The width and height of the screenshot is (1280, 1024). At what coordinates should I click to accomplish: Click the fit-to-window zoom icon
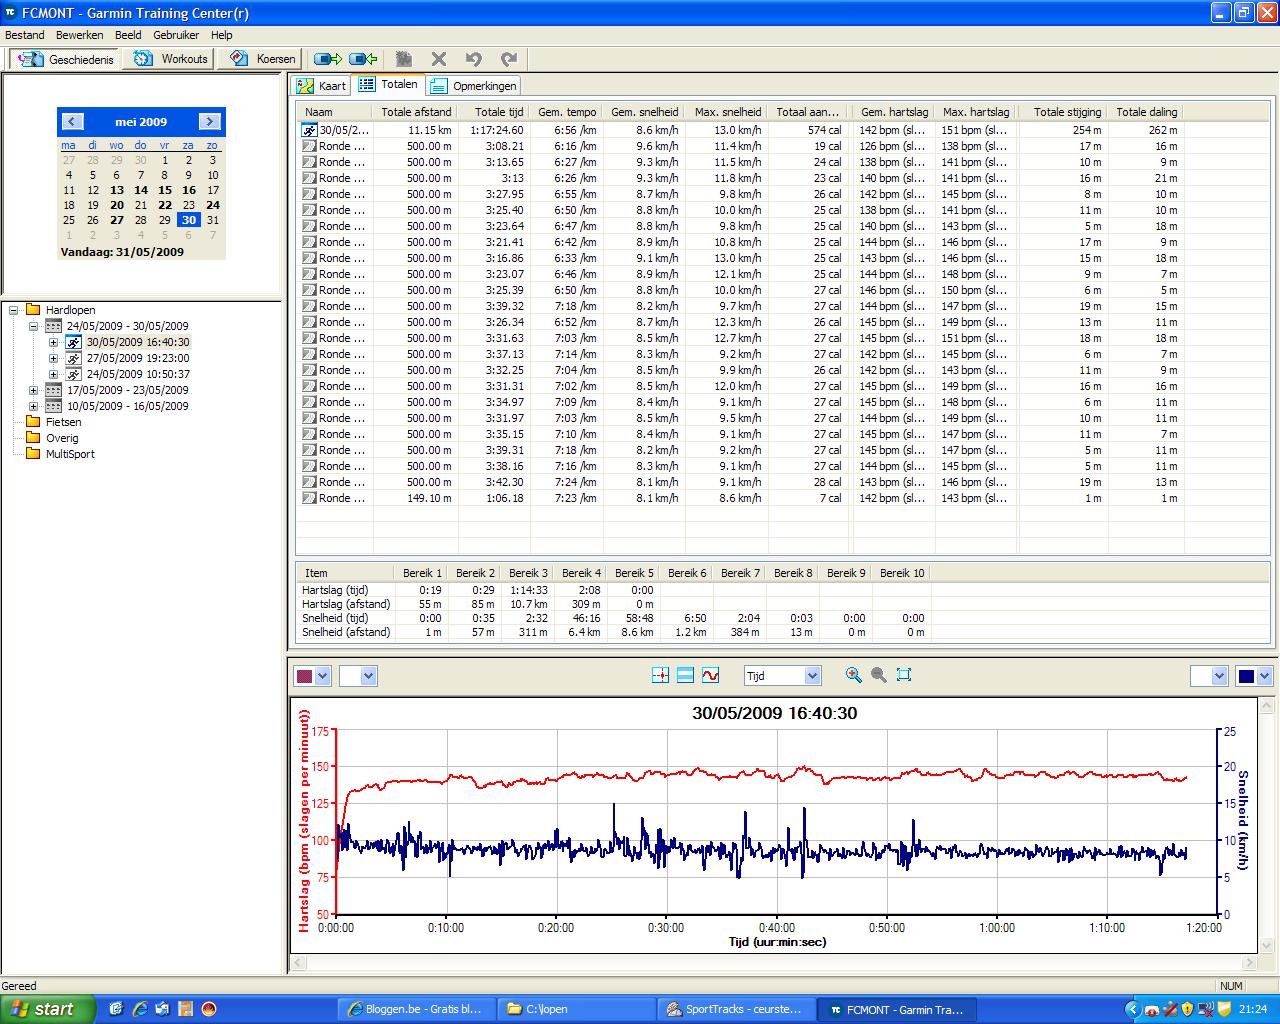point(904,675)
